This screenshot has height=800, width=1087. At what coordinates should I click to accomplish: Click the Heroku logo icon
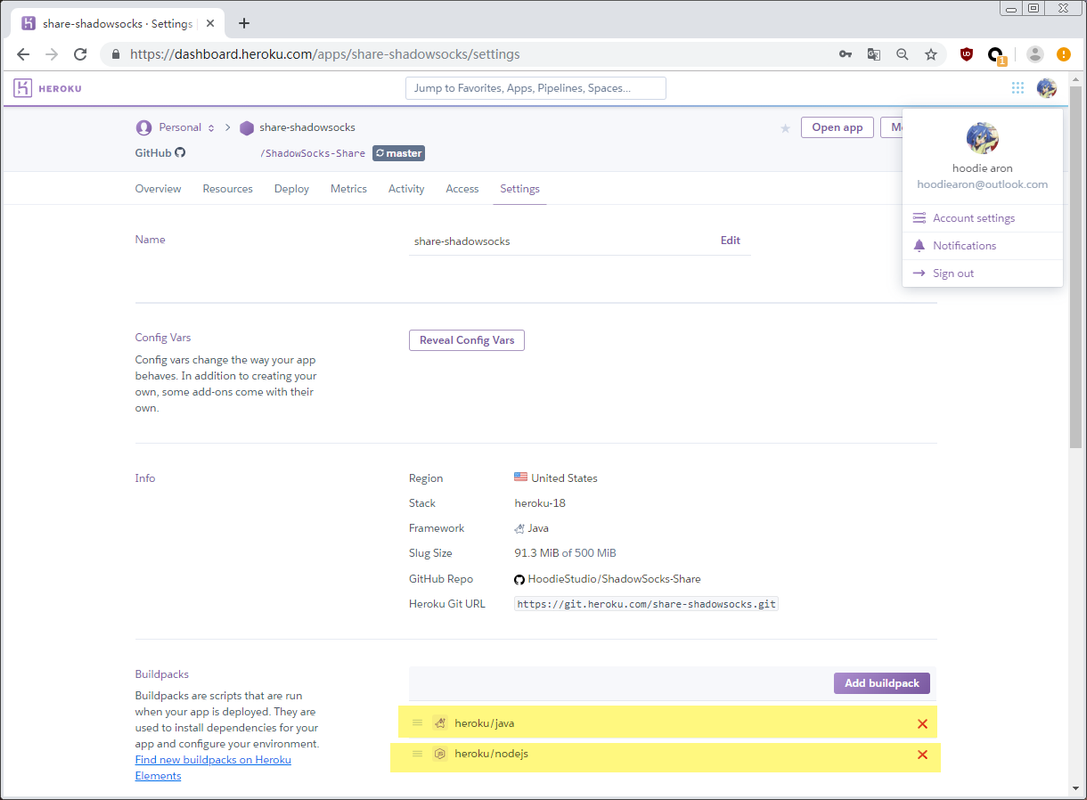click(23, 88)
